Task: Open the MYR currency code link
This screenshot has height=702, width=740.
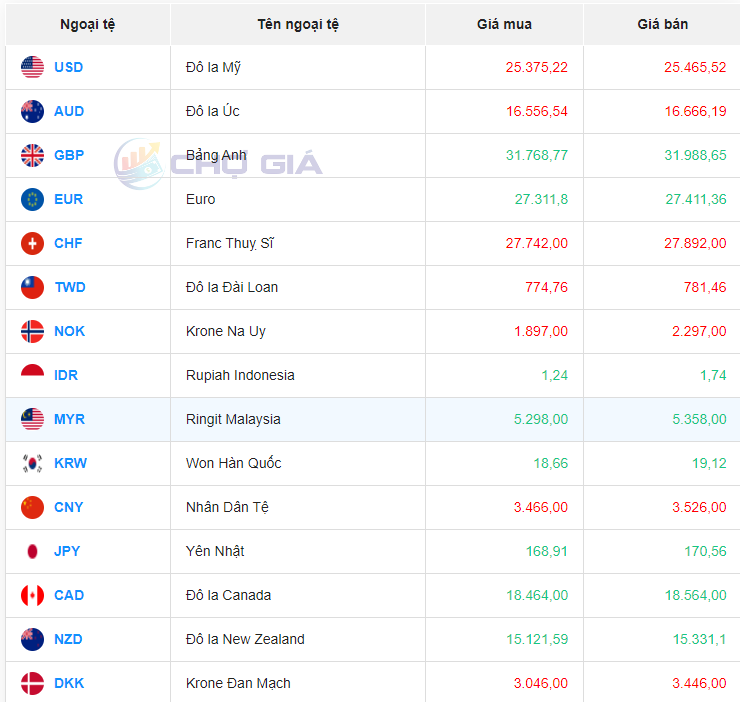Action: tap(69, 419)
